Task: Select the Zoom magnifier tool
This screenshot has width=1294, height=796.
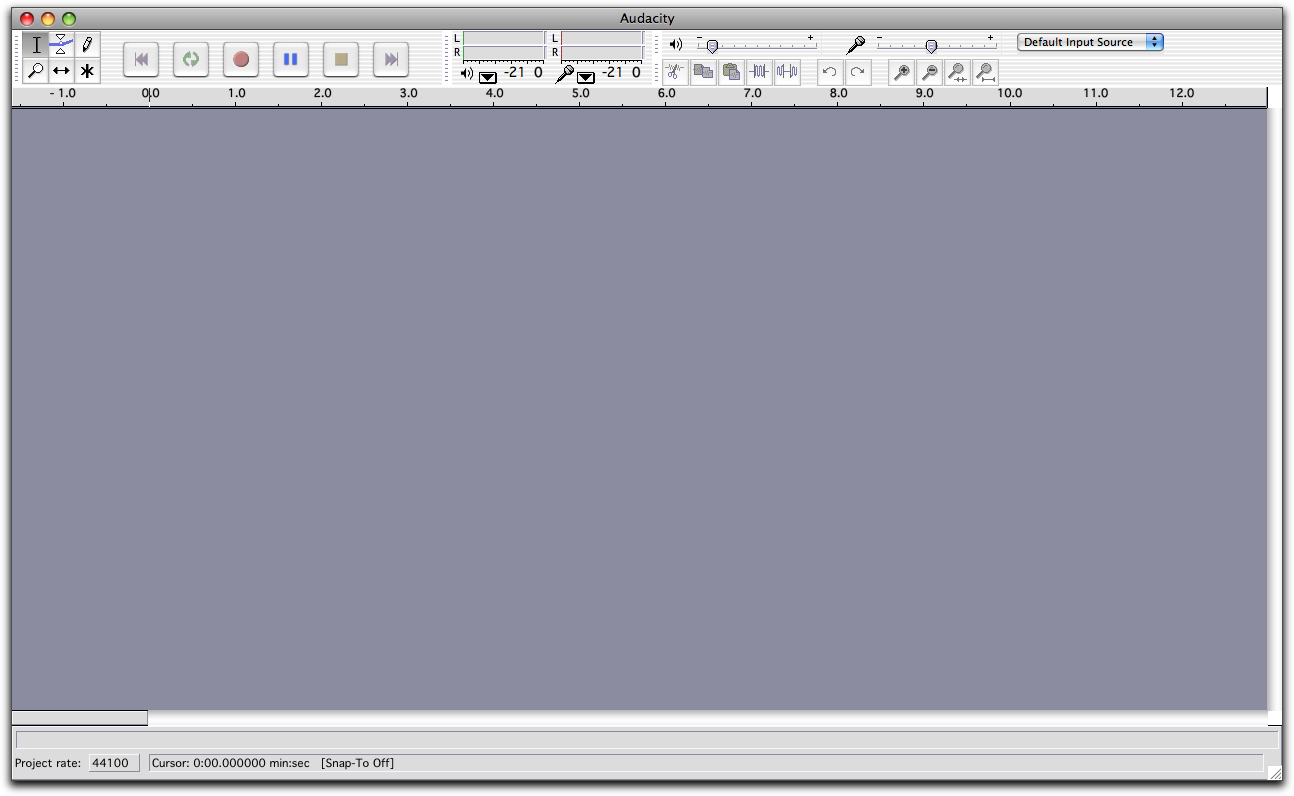Action: click(36, 71)
